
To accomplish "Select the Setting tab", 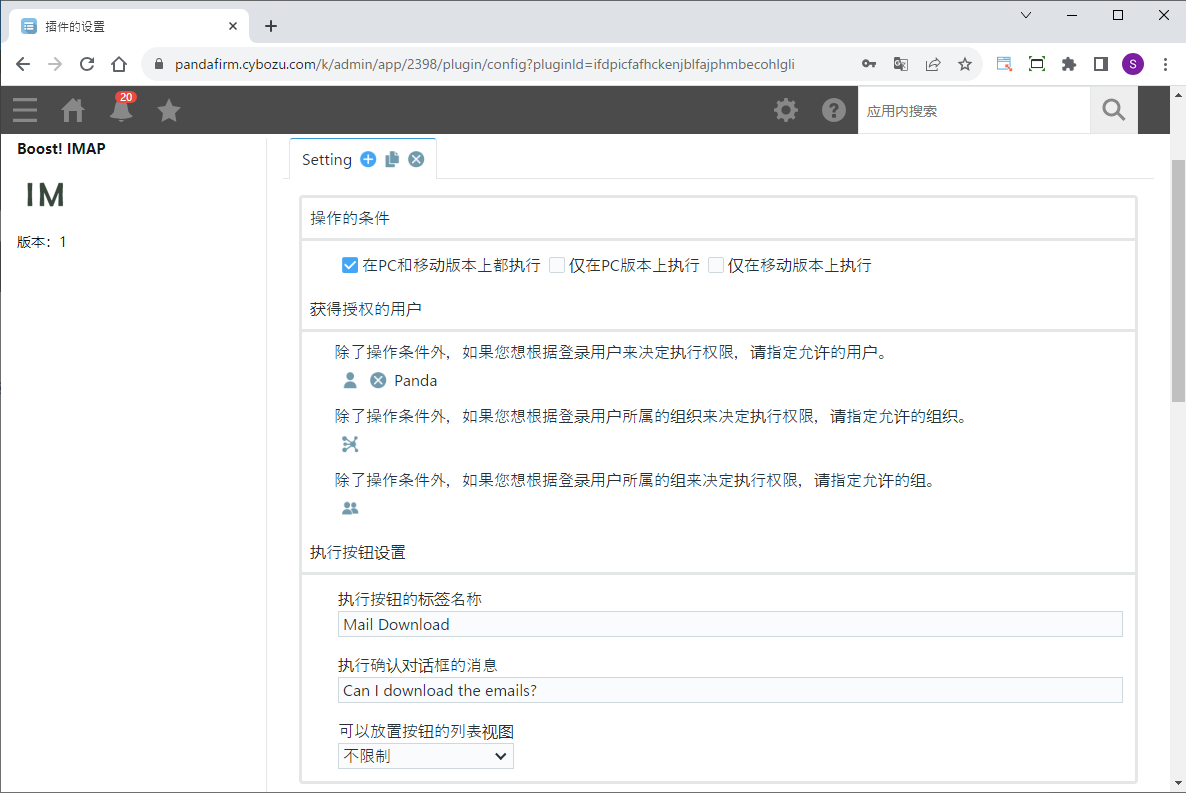I will coord(327,160).
